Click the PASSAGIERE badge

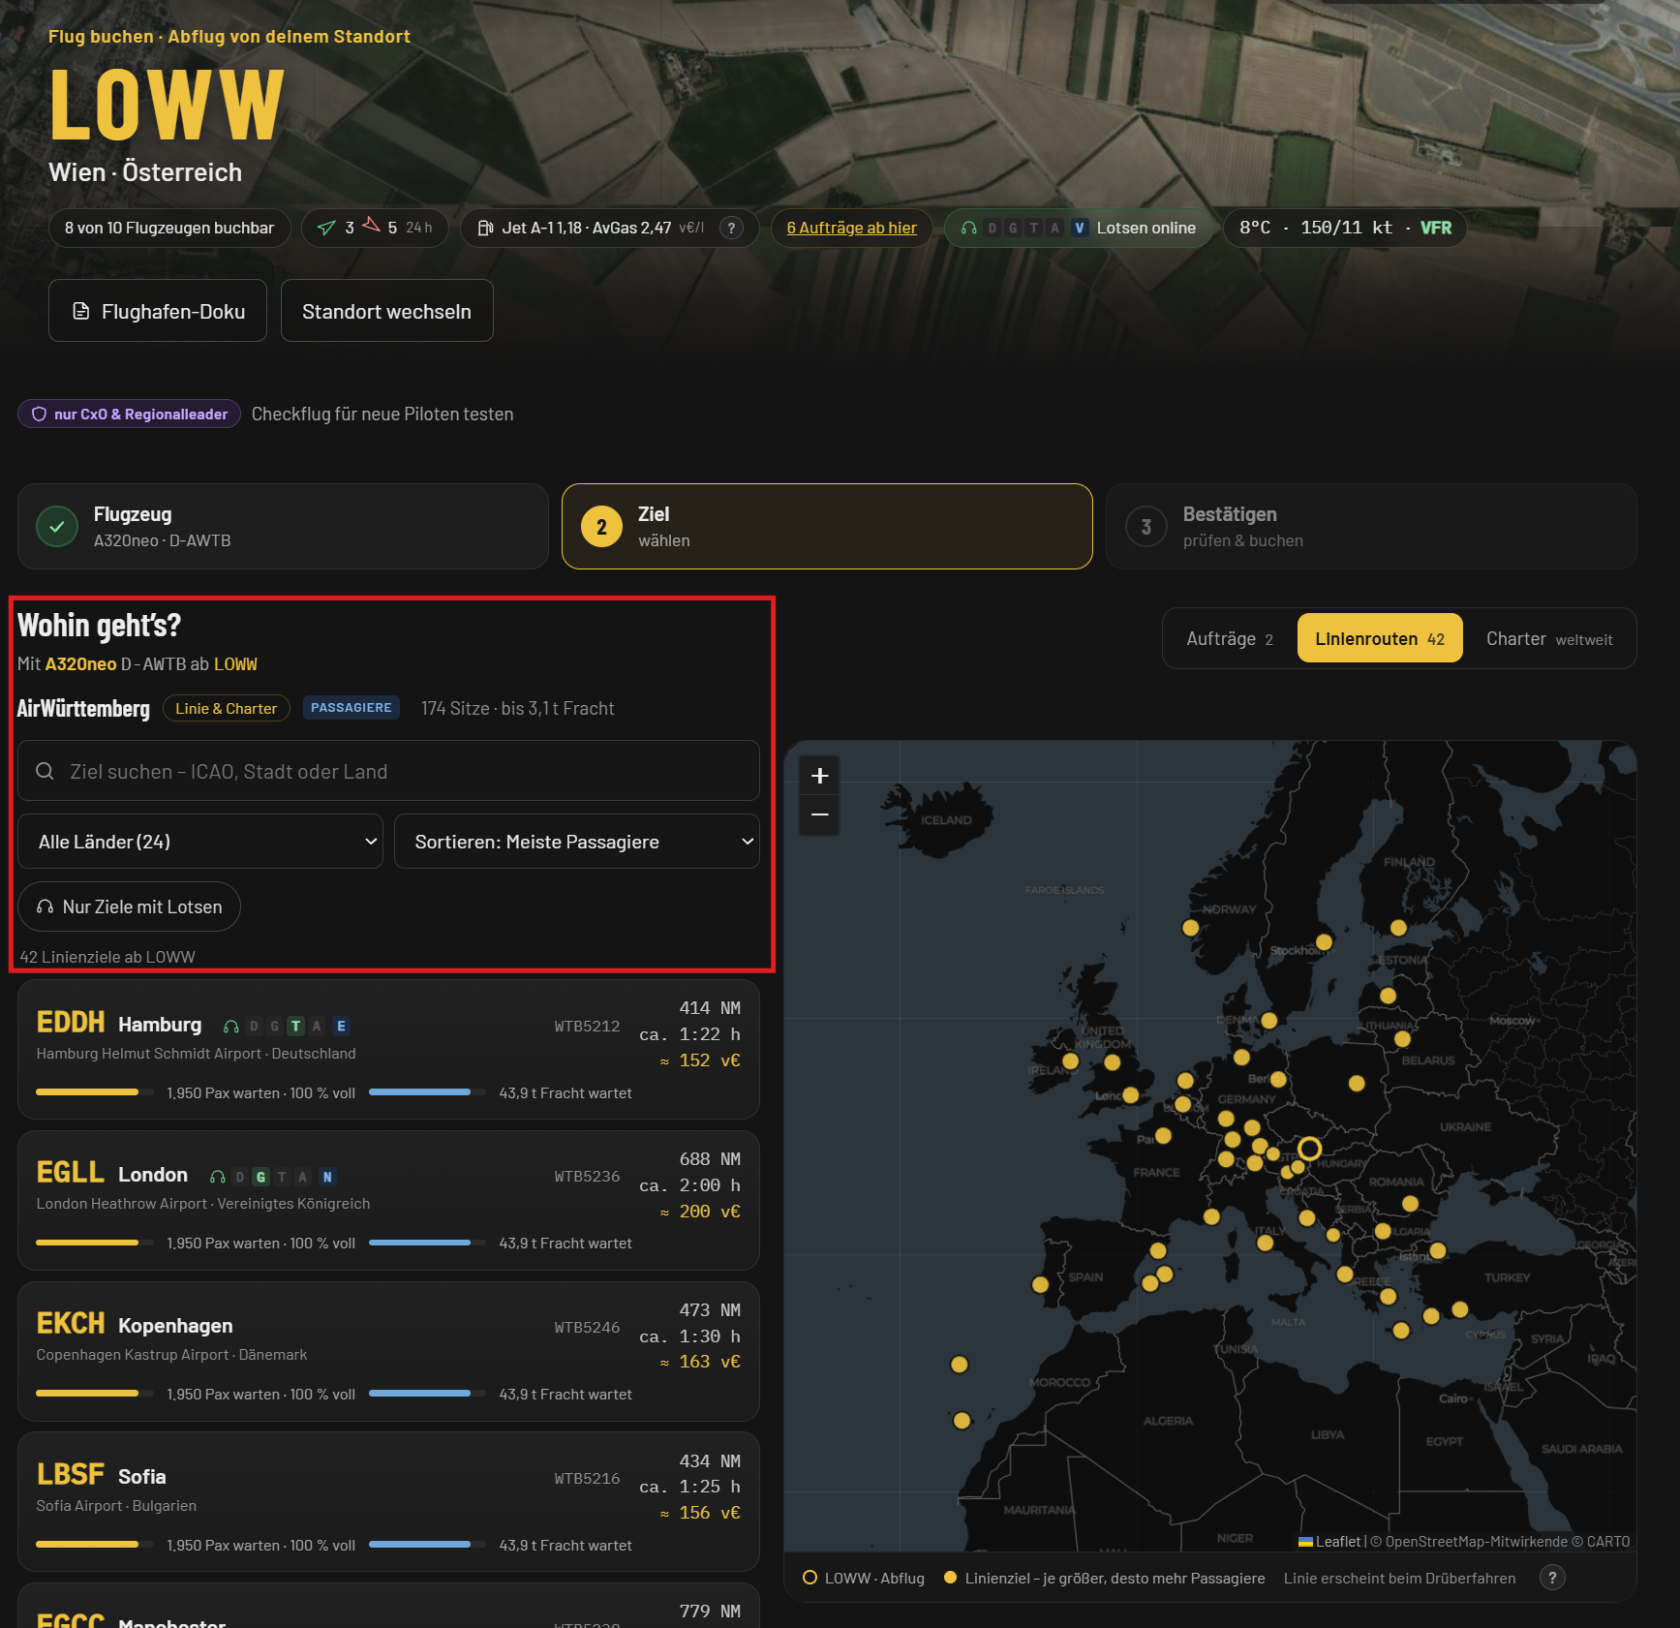[x=351, y=708]
